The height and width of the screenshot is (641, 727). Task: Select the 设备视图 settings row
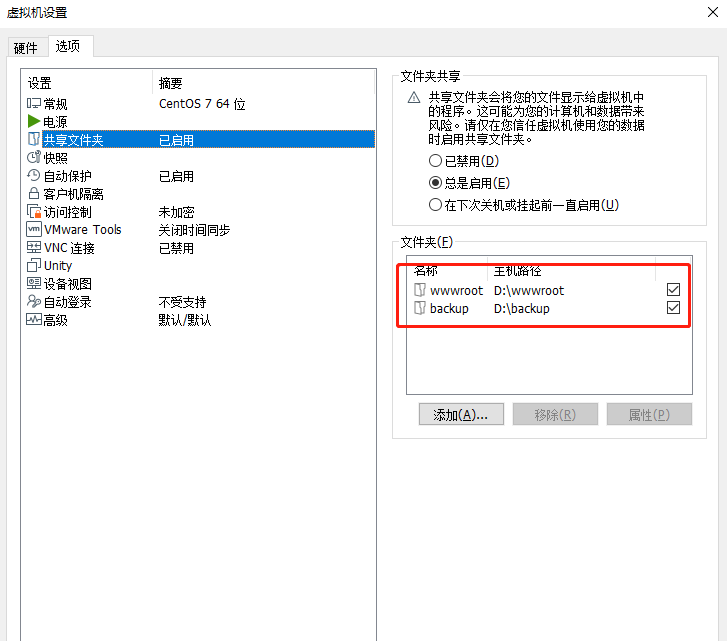pyautogui.click(x=198, y=284)
